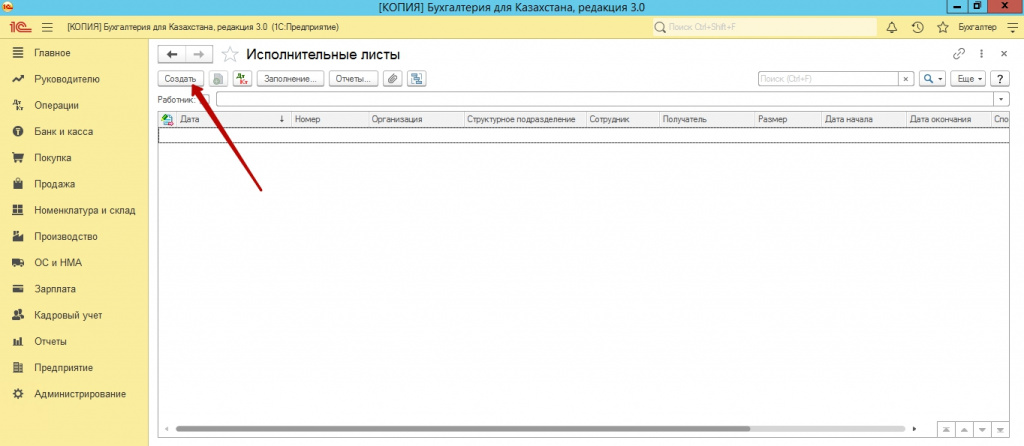Open the Зарплата section in sidebar
The image size is (1024, 446).
pyautogui.click(x=55, y=289)
